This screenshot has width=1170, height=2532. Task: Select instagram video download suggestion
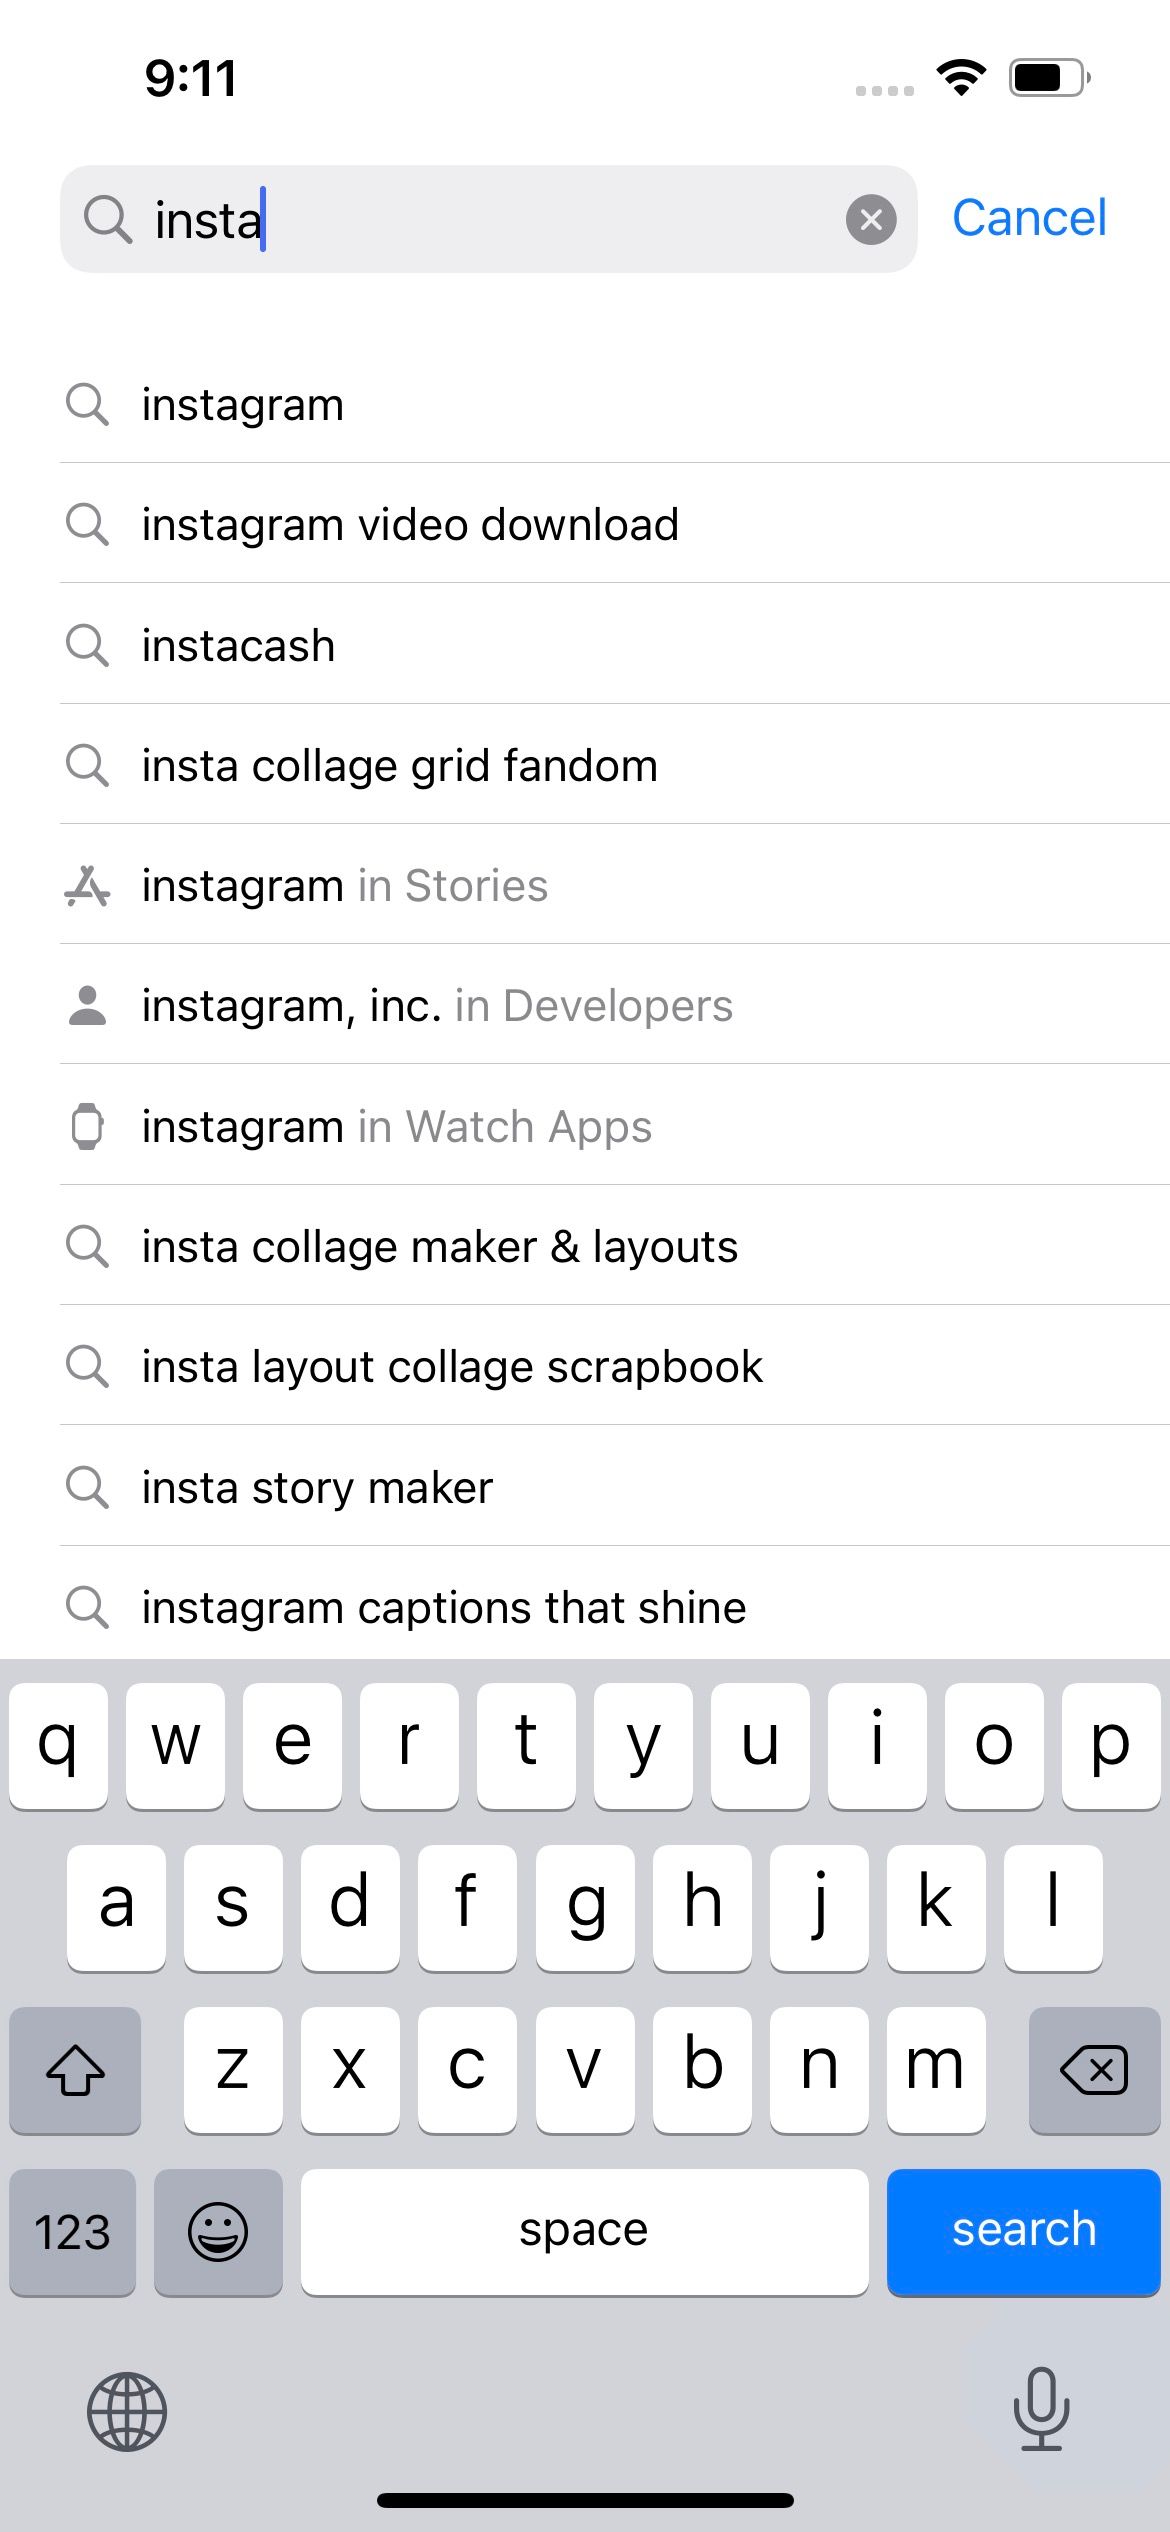[x=615, y=524]
